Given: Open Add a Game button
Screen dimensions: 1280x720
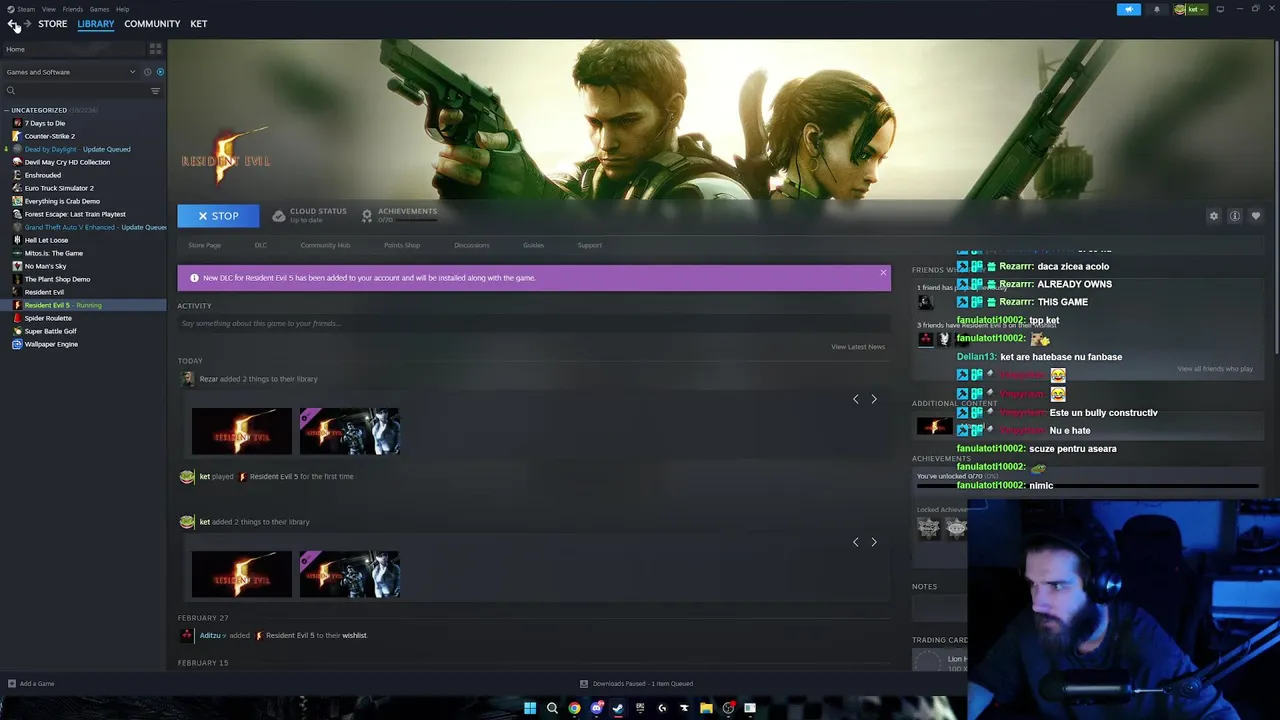Looking at the screenshot, I should 31,684.
